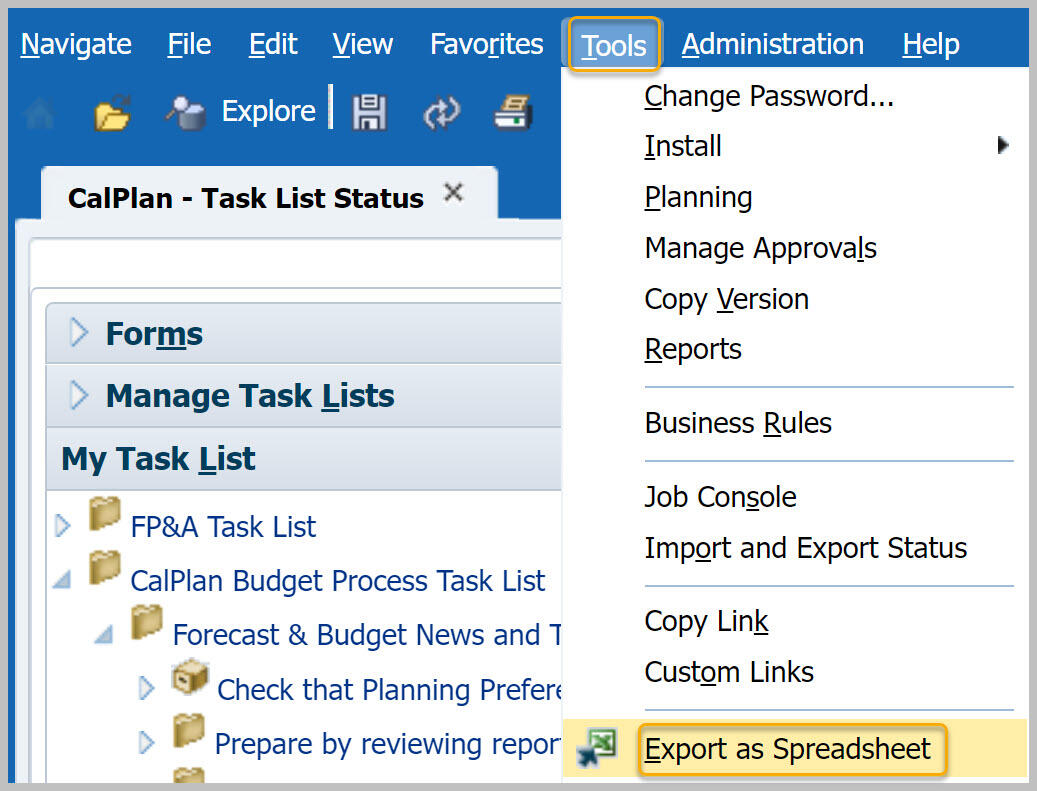This screenshot has height=791, width=1037.
Task: Click the Tools menu
Action: click(x=614, y=45)
